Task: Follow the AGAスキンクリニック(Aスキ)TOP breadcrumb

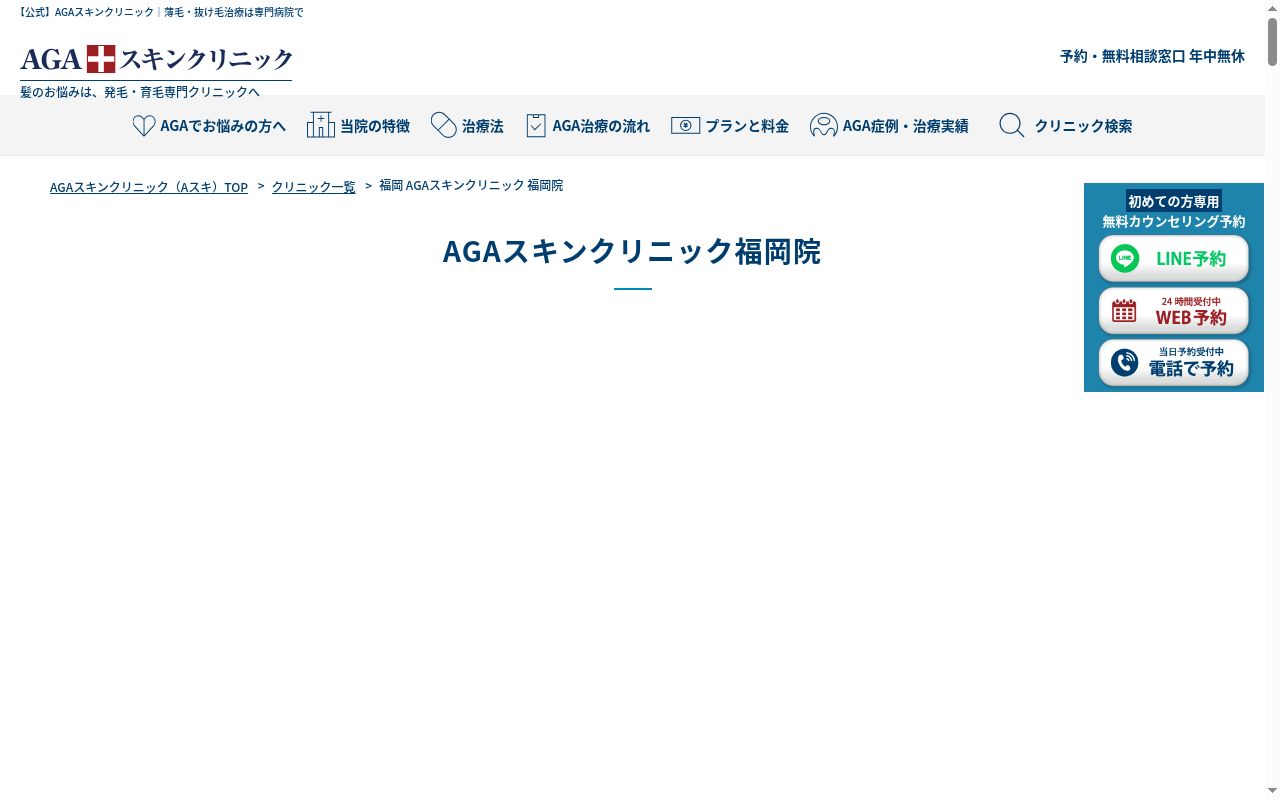Action: click(x=149, y=187)
